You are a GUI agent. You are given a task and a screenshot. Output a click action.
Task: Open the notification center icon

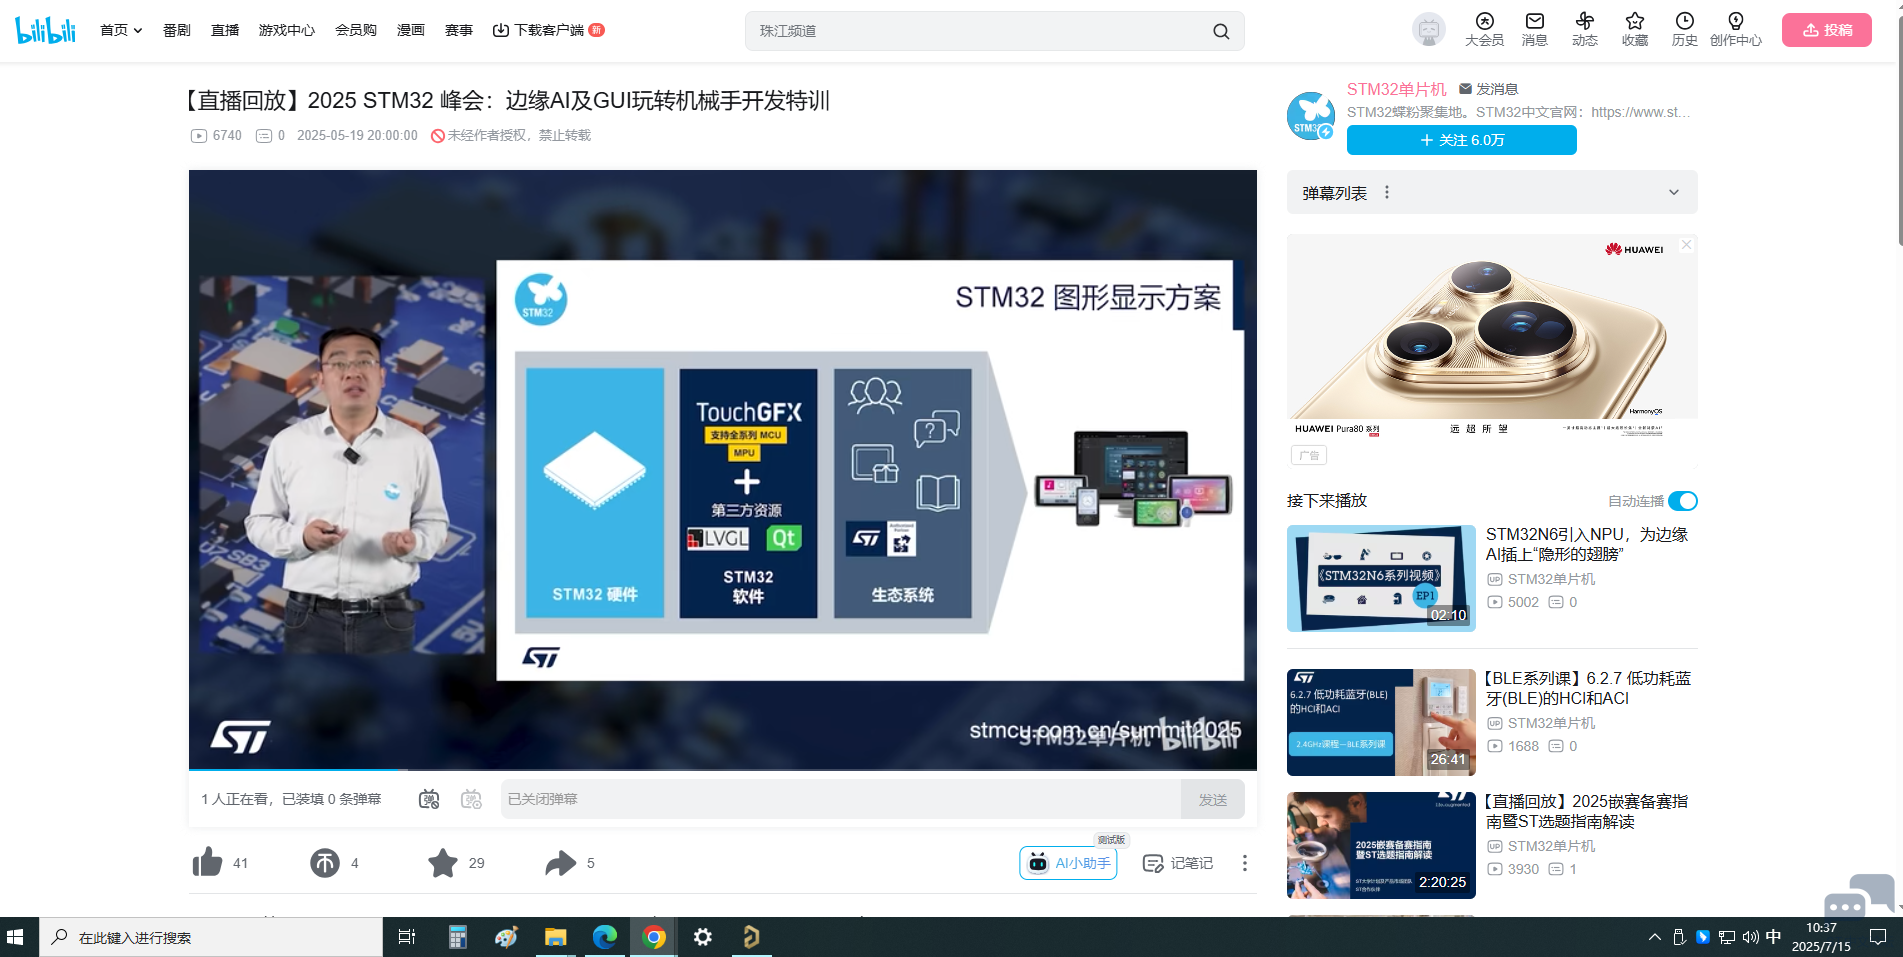pyautogui.click(x=1878, y=937)
